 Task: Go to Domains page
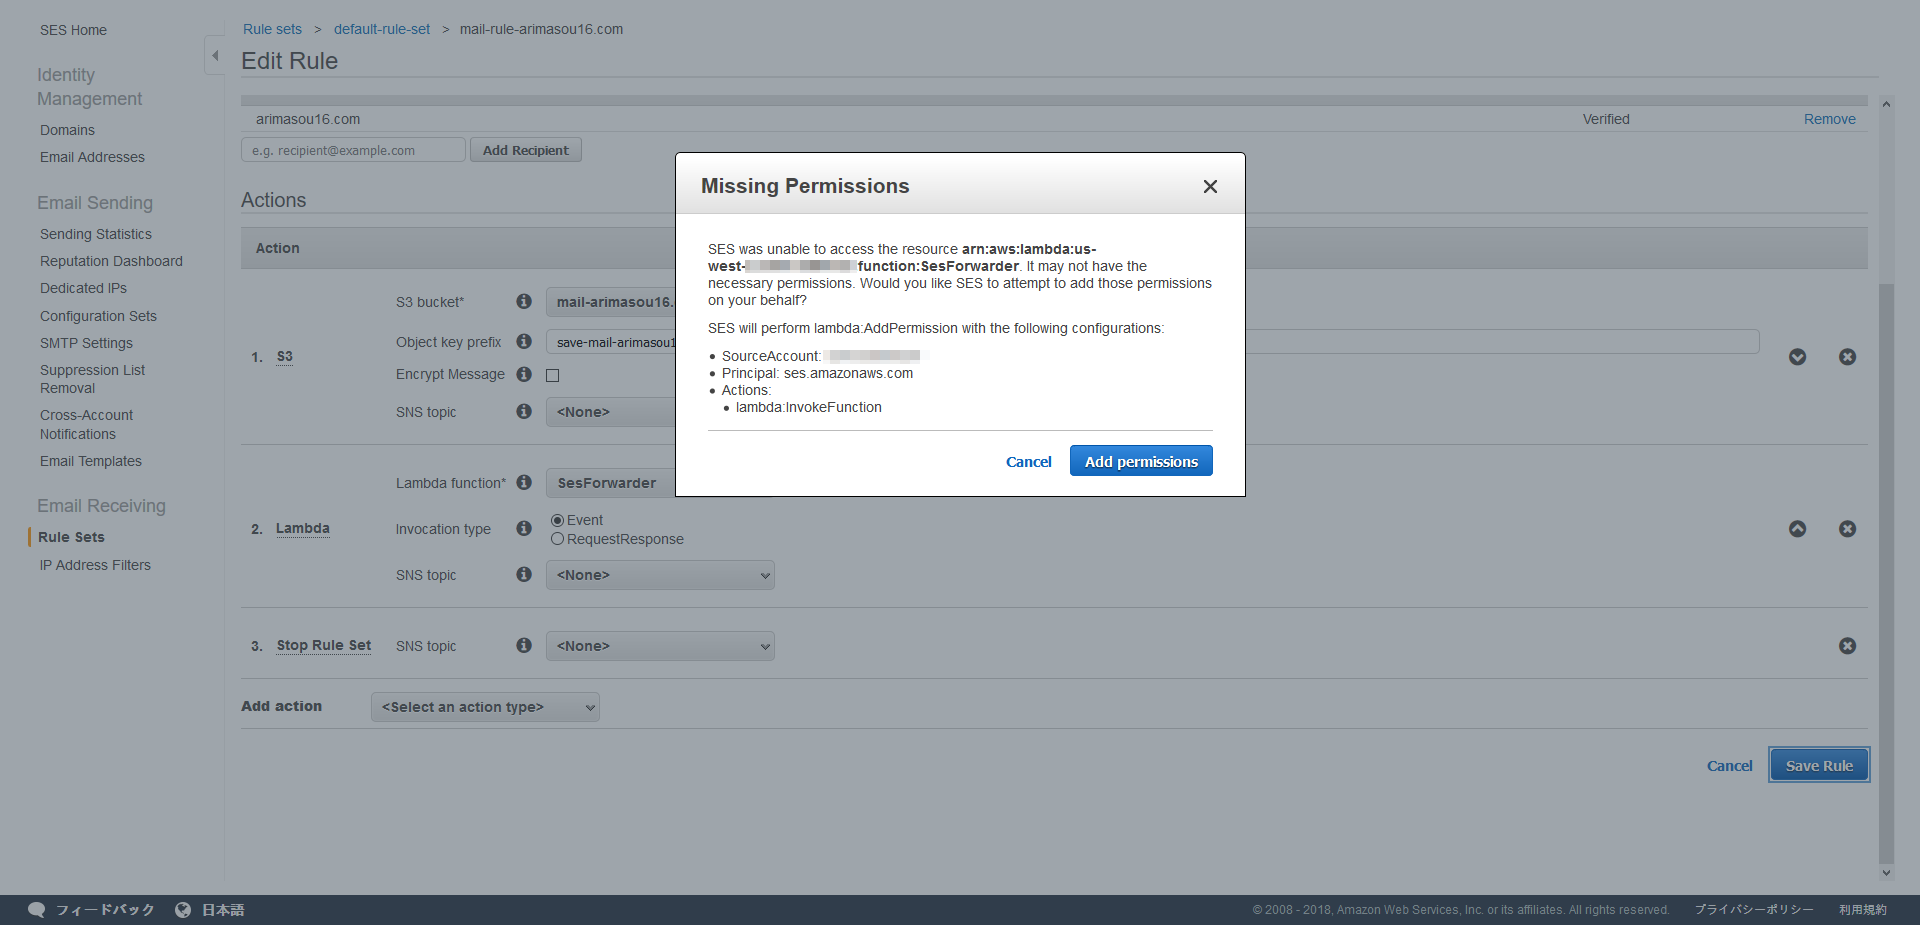point(67,130)
